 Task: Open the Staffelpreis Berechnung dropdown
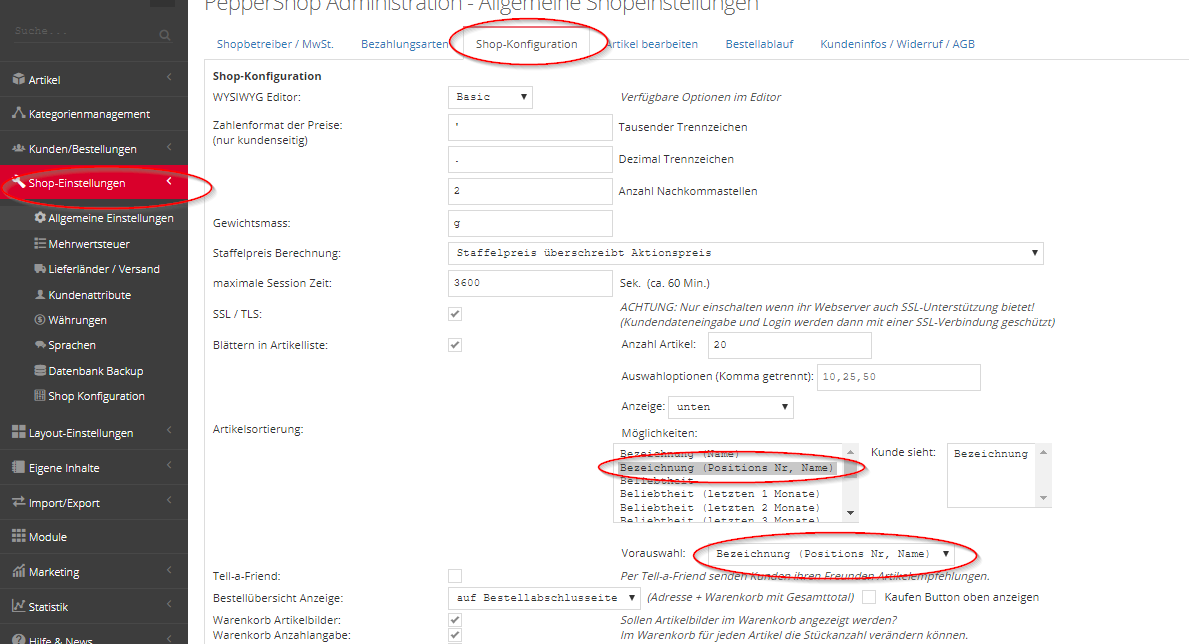[x=745, y=253]
